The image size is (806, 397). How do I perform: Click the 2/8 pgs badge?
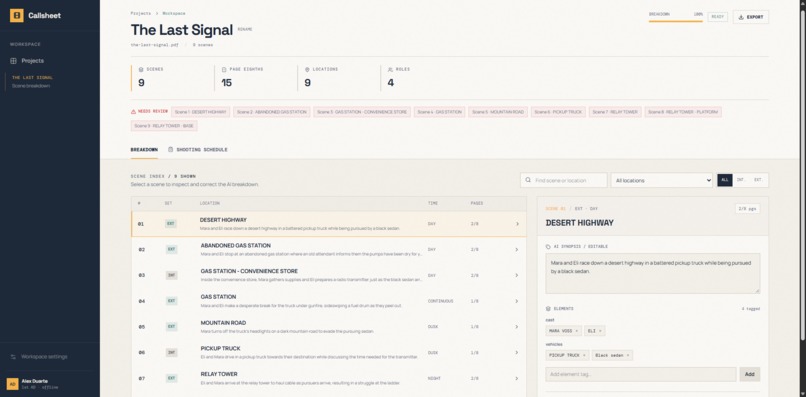click(747, 209)
